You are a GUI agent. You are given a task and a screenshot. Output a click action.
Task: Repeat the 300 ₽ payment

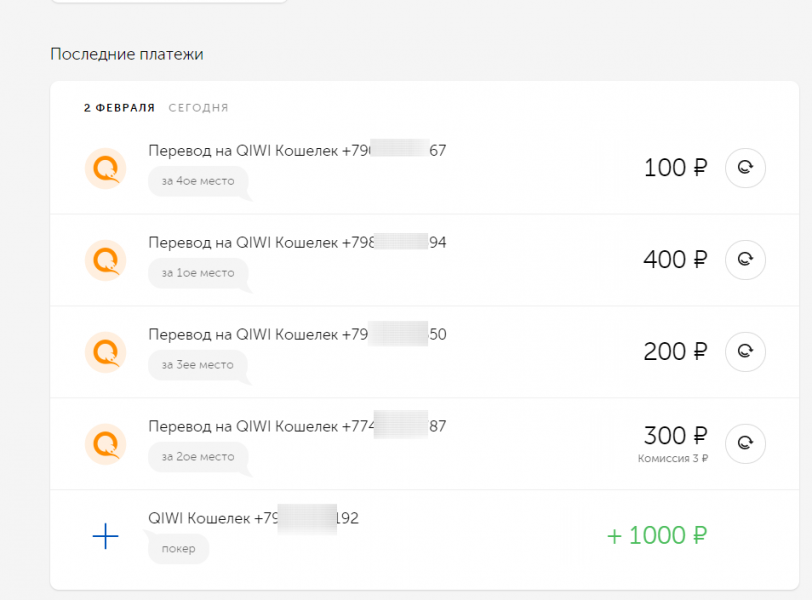pos(744,443)
